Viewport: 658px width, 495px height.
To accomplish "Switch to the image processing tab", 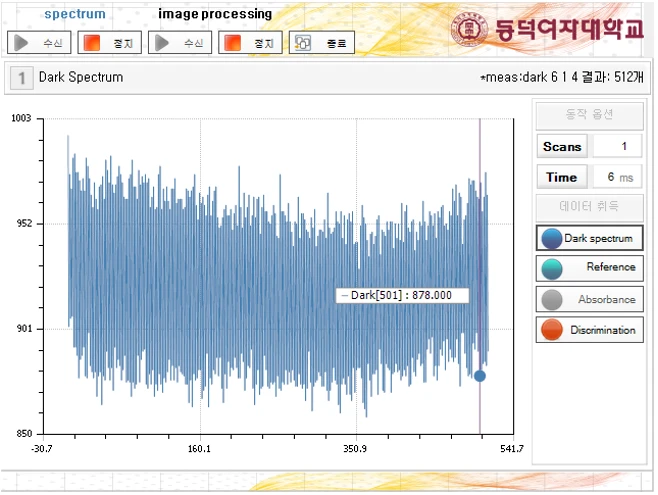I will pyautogui.click(x=215, y=14).
